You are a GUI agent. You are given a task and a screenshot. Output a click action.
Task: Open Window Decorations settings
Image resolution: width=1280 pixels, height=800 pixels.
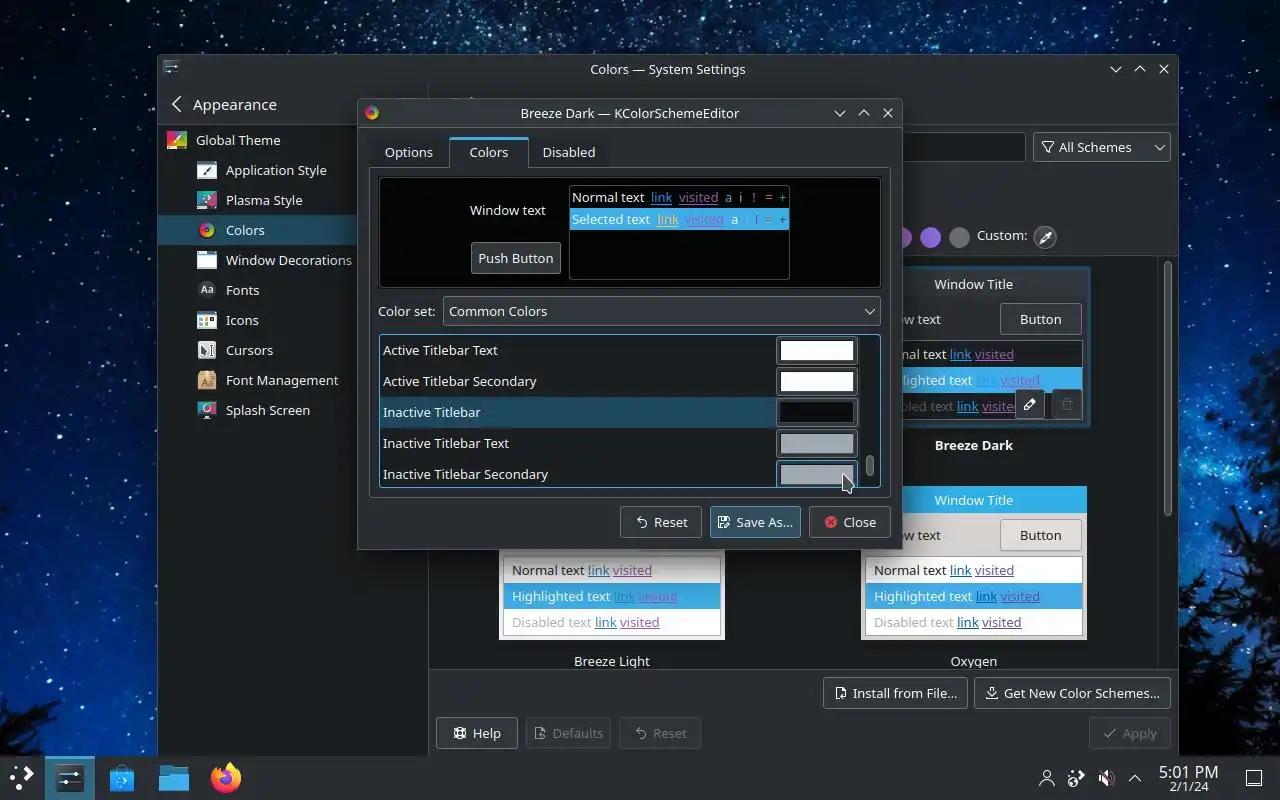256,260
